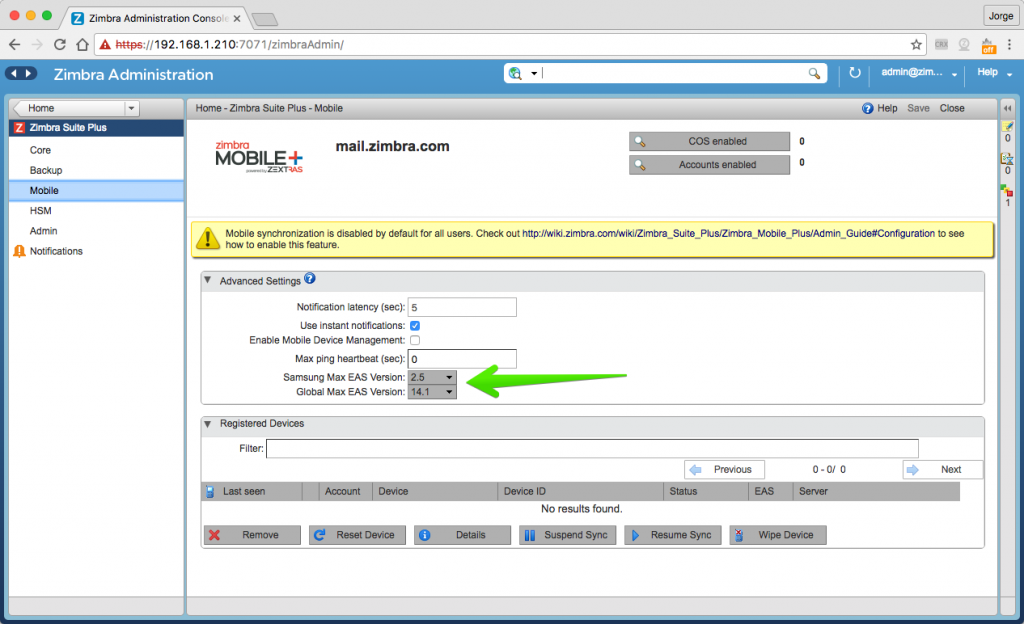Viewport: 1024px width, 624px height.
Task: Focus the Notification latency field
Action: (x=462, y=307)
